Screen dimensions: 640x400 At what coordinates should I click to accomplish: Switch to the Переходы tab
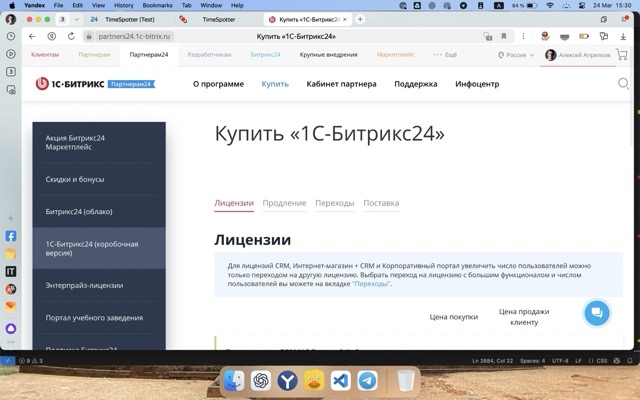point(334,203)
